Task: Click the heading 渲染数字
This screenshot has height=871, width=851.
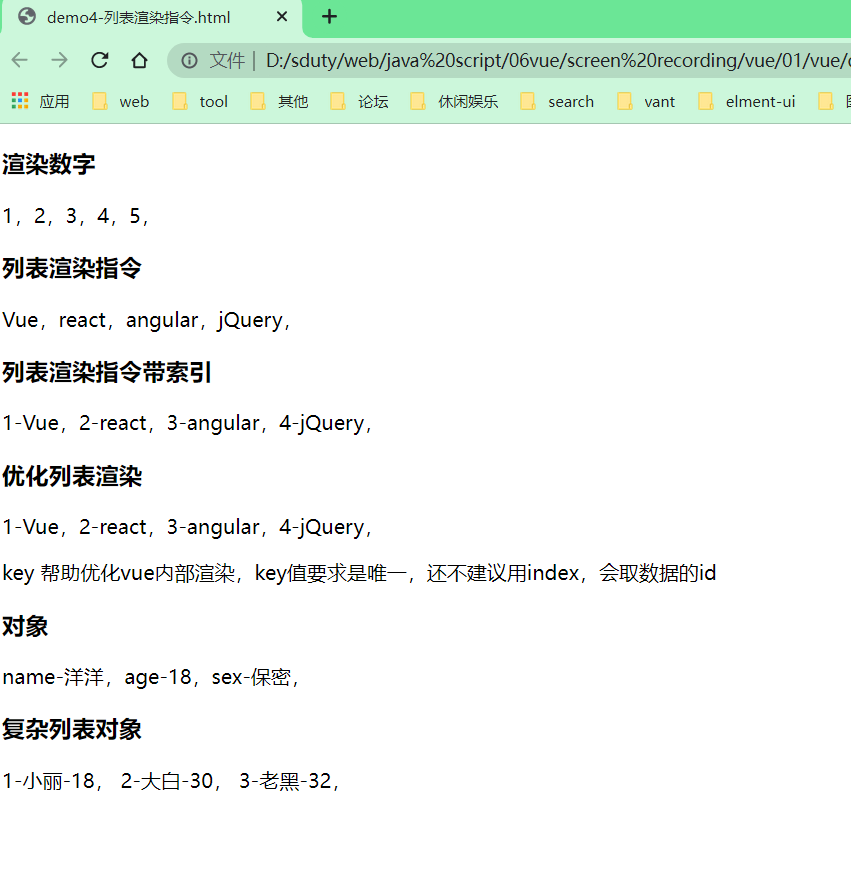Action: pos(49,164)
